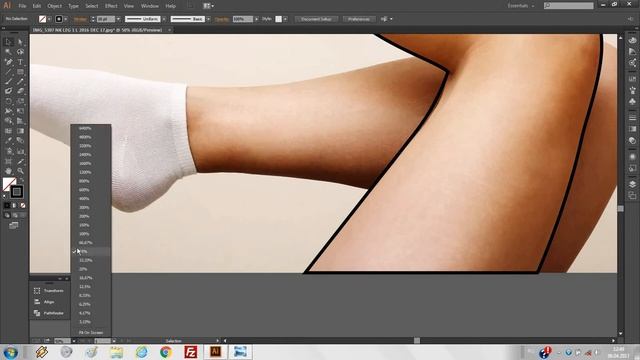Select the Eraser tool
640x360 pixels.
click(20, 91)
